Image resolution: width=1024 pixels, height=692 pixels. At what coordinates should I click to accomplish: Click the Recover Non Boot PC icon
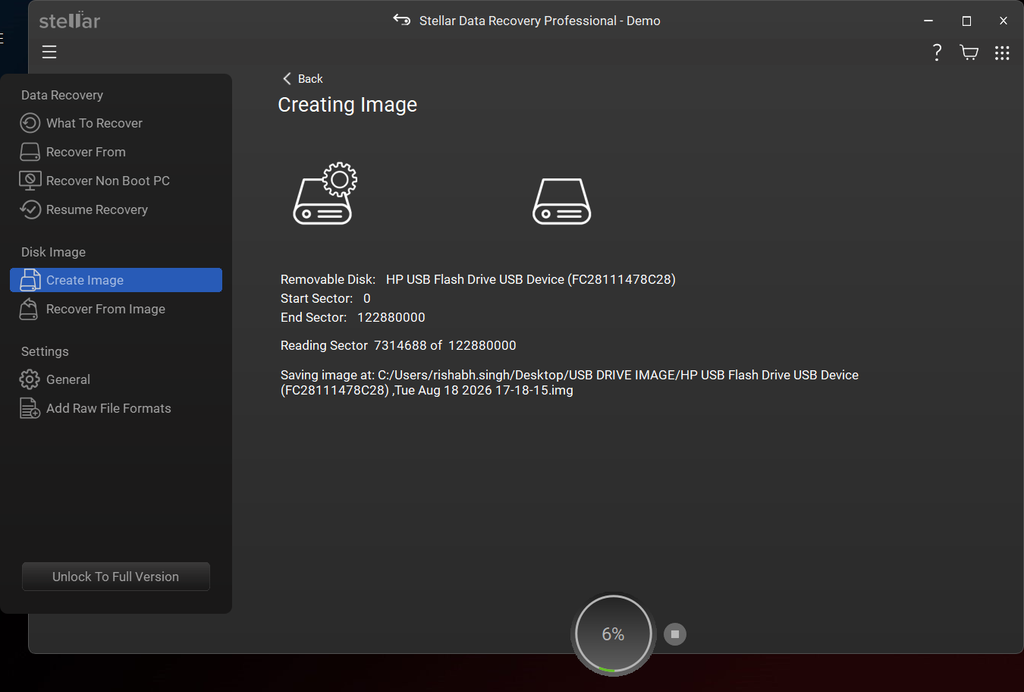(x=30, y=181)
